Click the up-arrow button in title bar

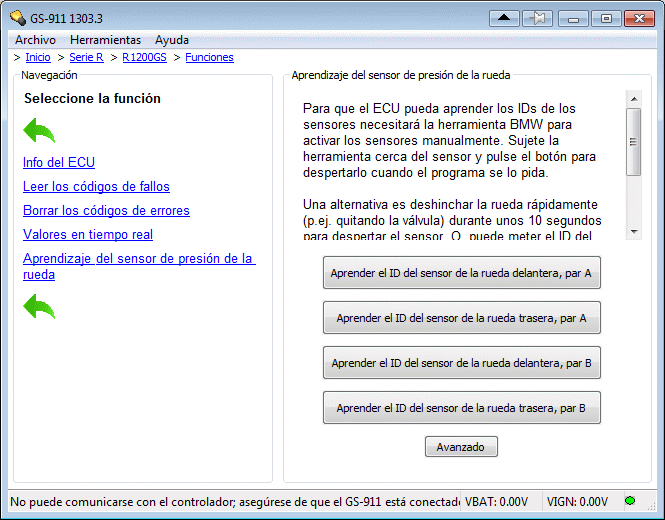tap(505, 18)
